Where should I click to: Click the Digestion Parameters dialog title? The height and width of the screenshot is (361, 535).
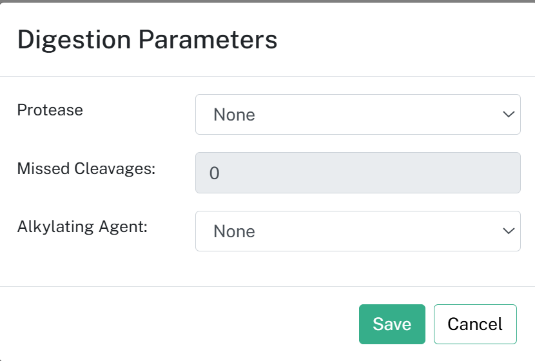pyautogui.click(x=147, y=40)
